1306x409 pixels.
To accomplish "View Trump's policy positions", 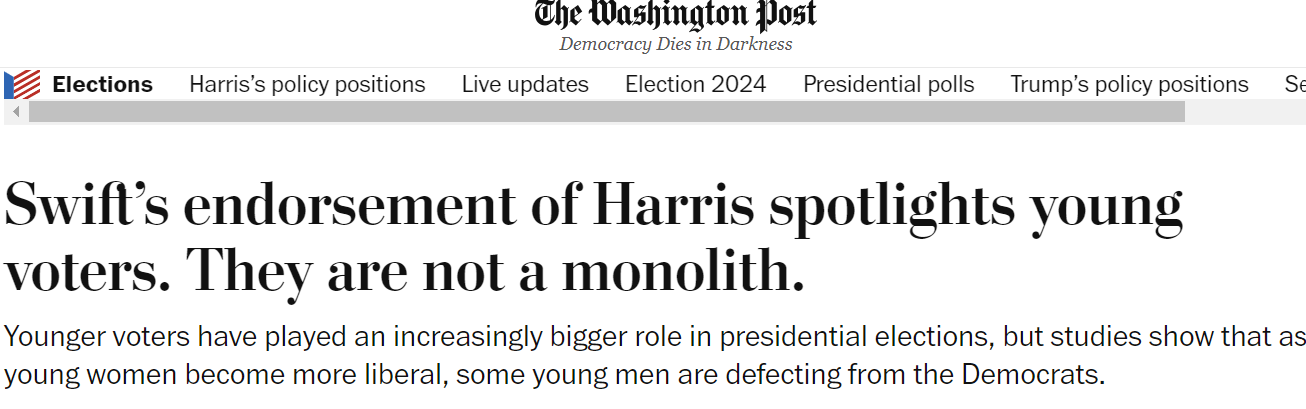I will tap(1129, 85).
